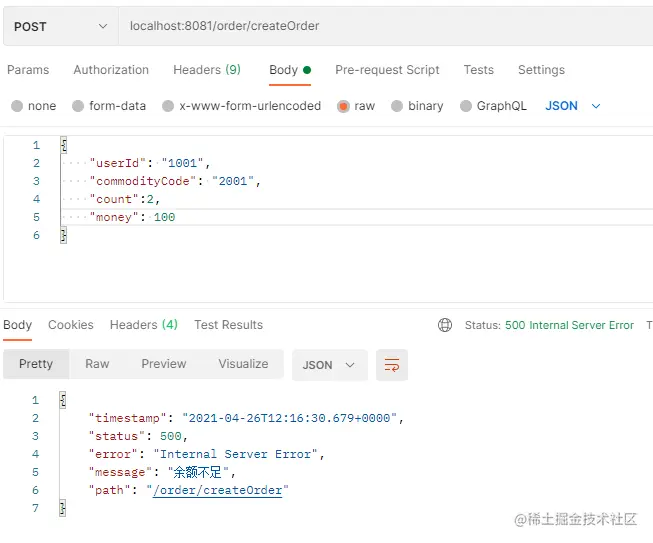
Task: Click the wrap lines icon in response toolbar
Action: click(x=392, y=365)
